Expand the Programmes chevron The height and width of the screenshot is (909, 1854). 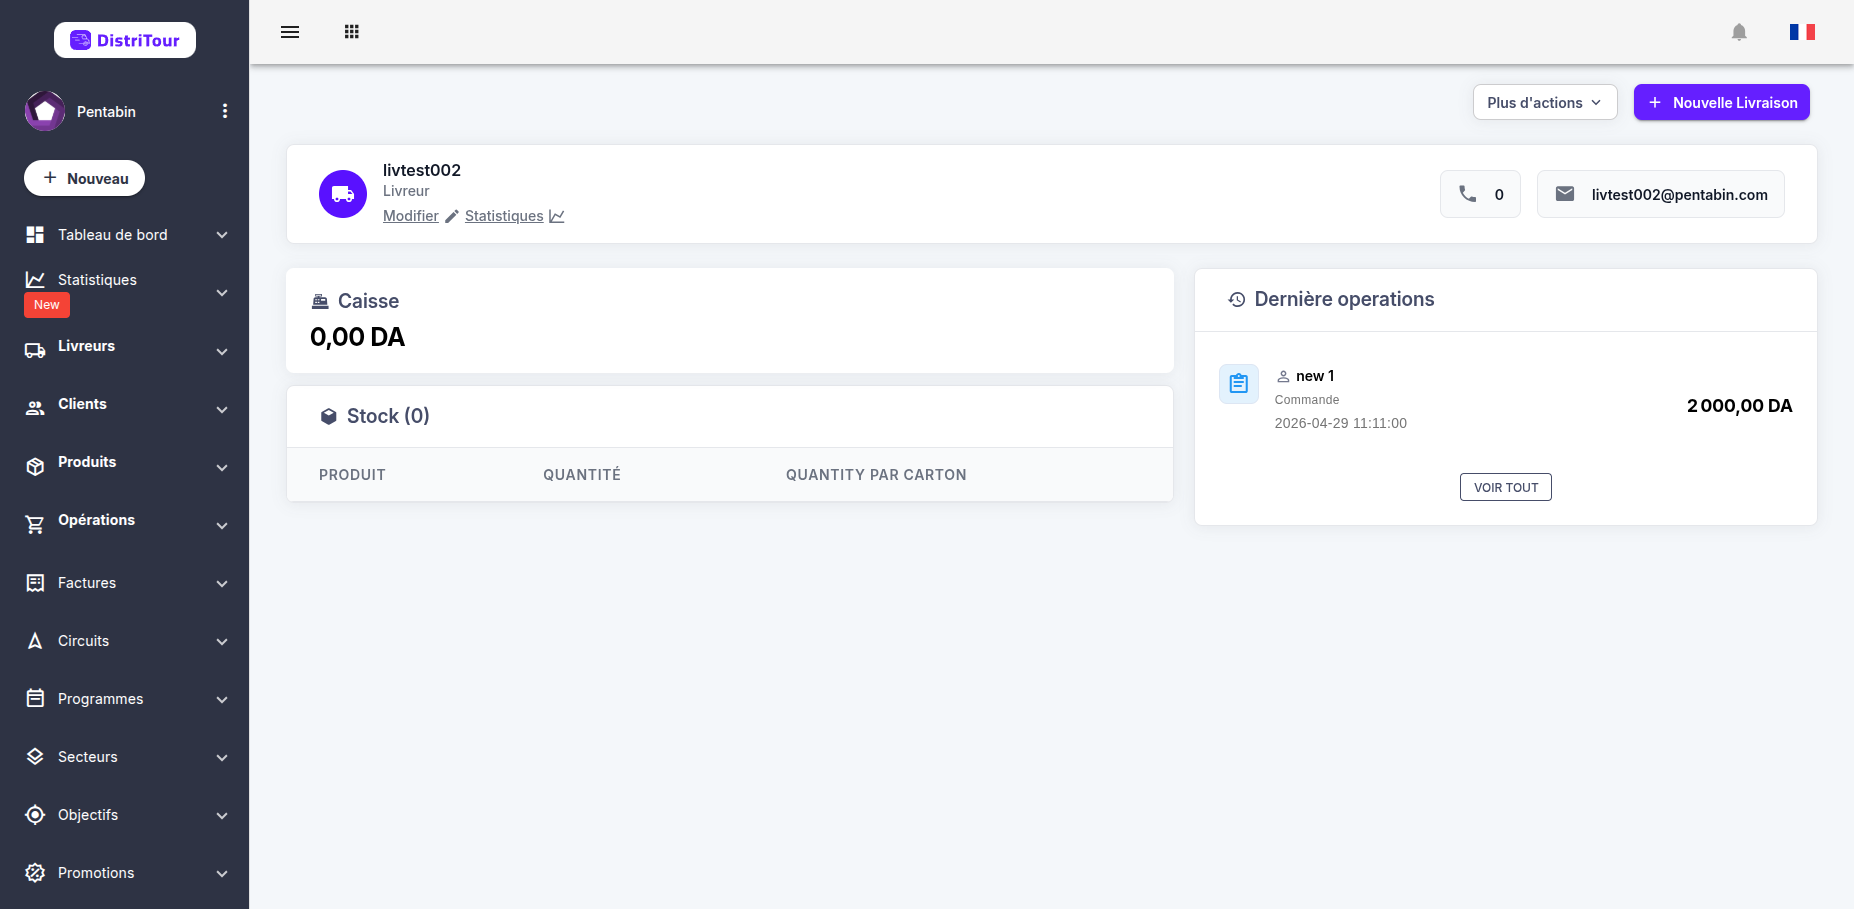pyautogui.click(x=222, y=699)
